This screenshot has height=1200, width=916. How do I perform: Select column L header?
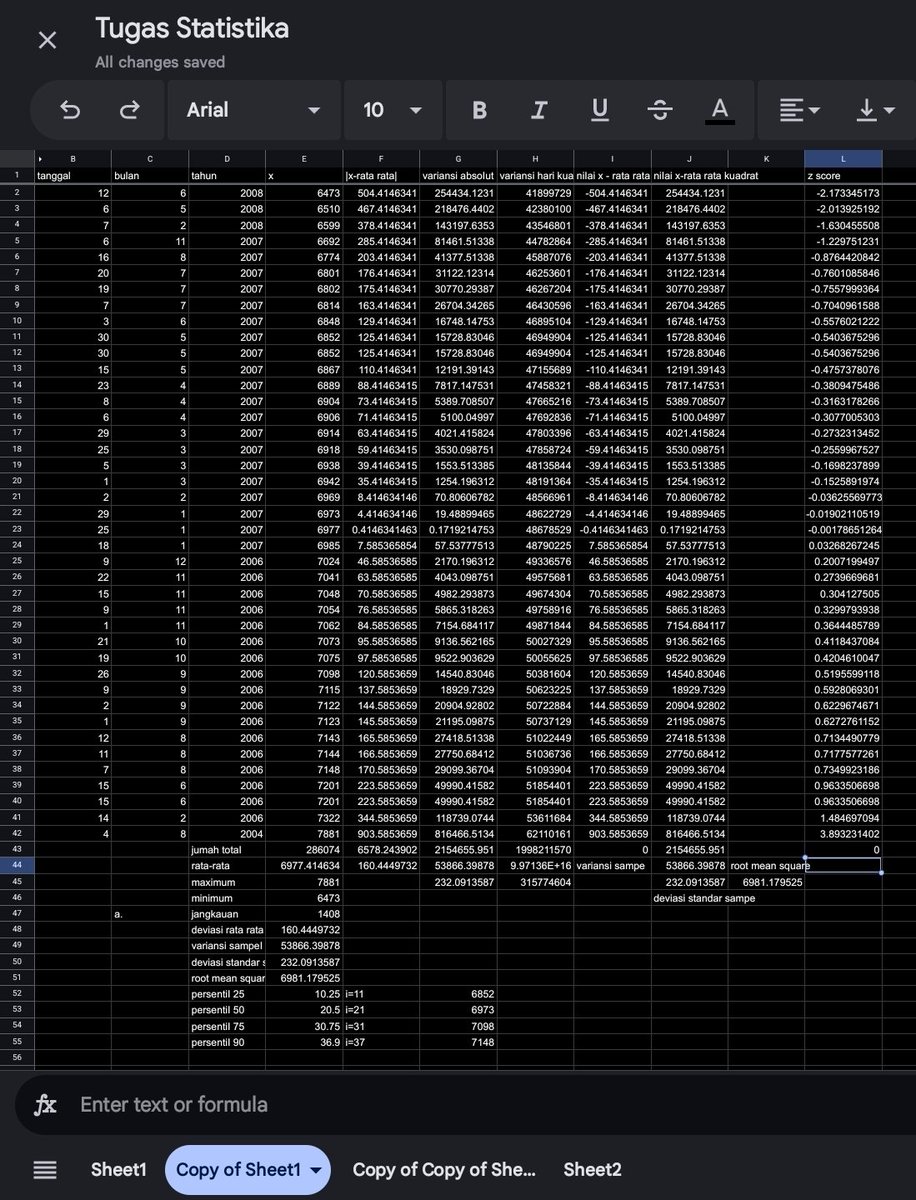click(x=843, y=159)
